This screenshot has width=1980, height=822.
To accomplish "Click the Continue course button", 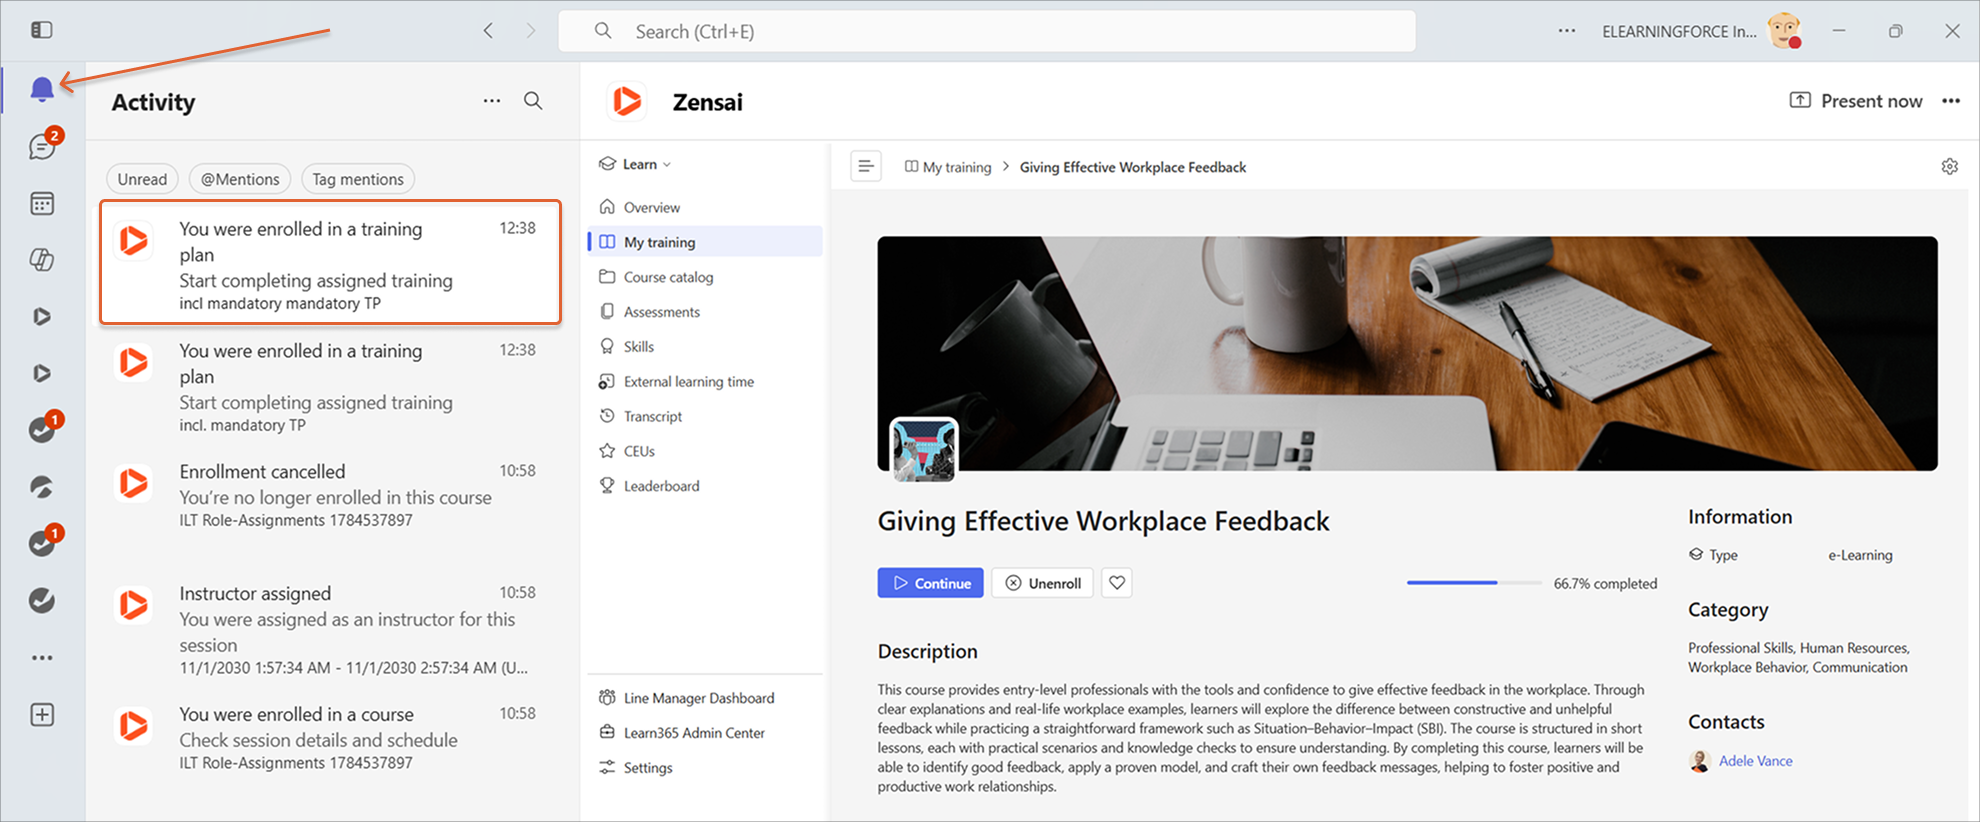I will [930, 583].
